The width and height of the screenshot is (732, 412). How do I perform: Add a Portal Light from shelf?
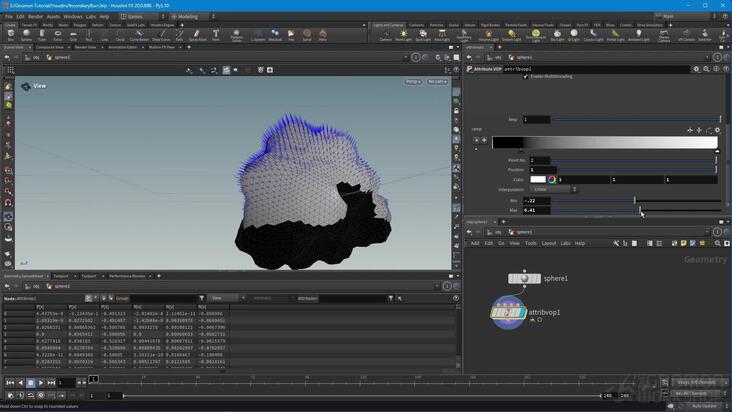[615, 35]
